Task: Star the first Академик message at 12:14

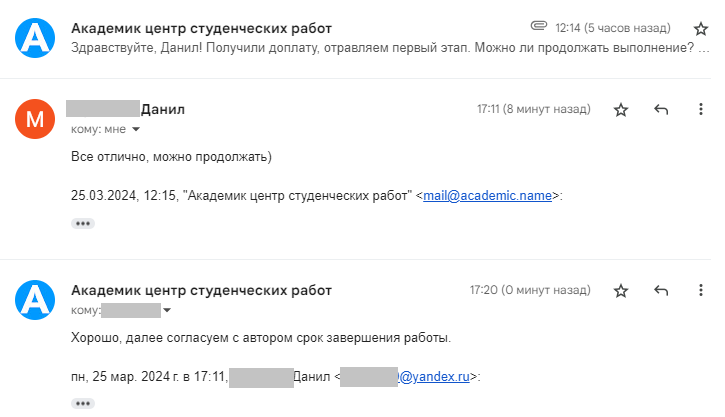Action: (x=700, y=29)
